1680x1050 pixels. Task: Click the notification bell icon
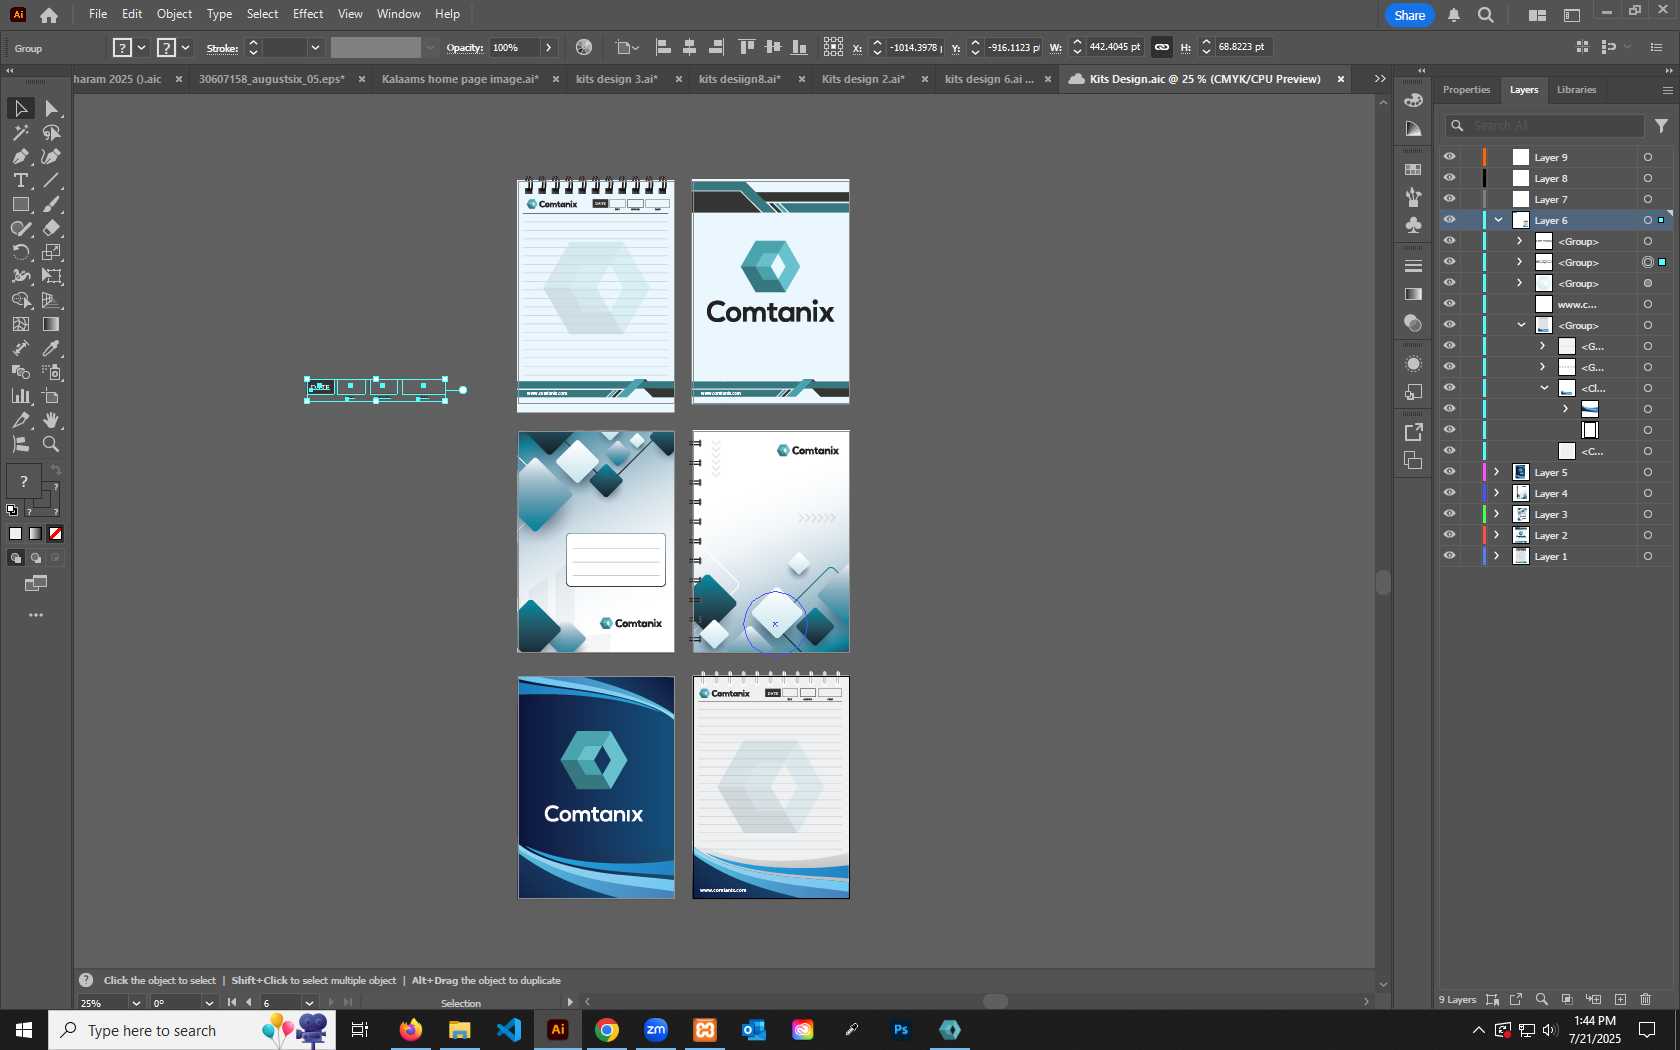tap(1454, 15)
